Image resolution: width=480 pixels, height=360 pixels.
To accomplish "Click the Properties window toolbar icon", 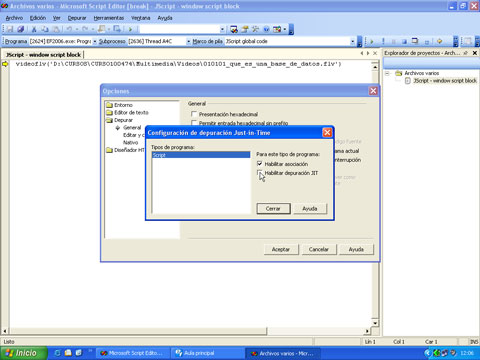I will [x=245, y=29].
